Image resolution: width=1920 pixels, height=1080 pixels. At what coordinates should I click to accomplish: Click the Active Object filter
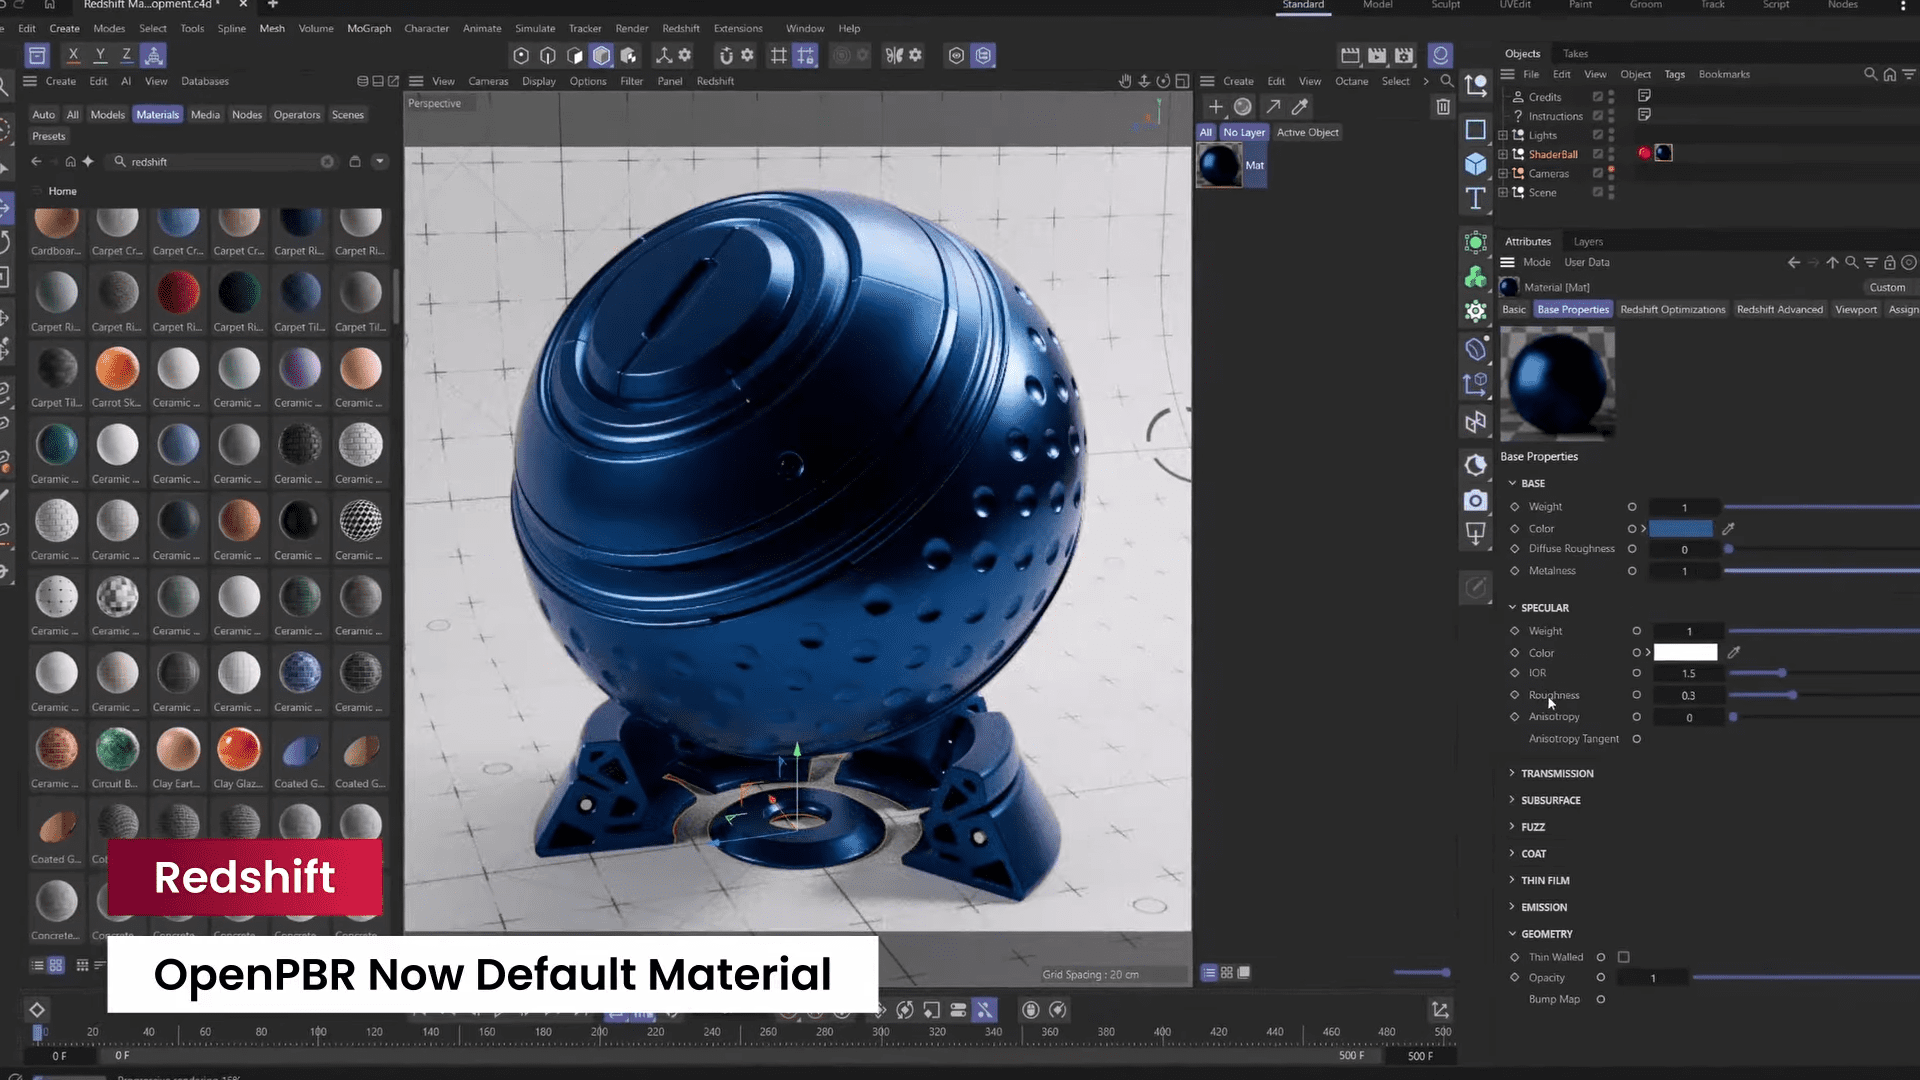tap(1307, 132)
